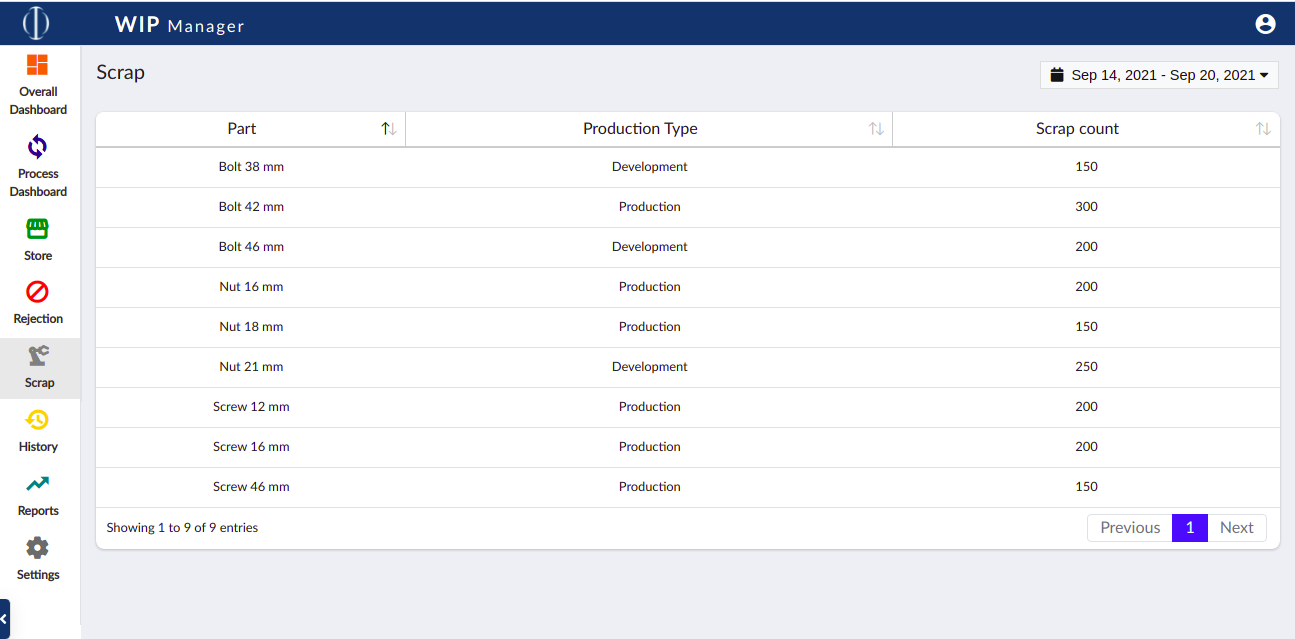Click the Screw 12 mm part cell
Viewport: 1295px width, 639px height.
pos(251,407)
